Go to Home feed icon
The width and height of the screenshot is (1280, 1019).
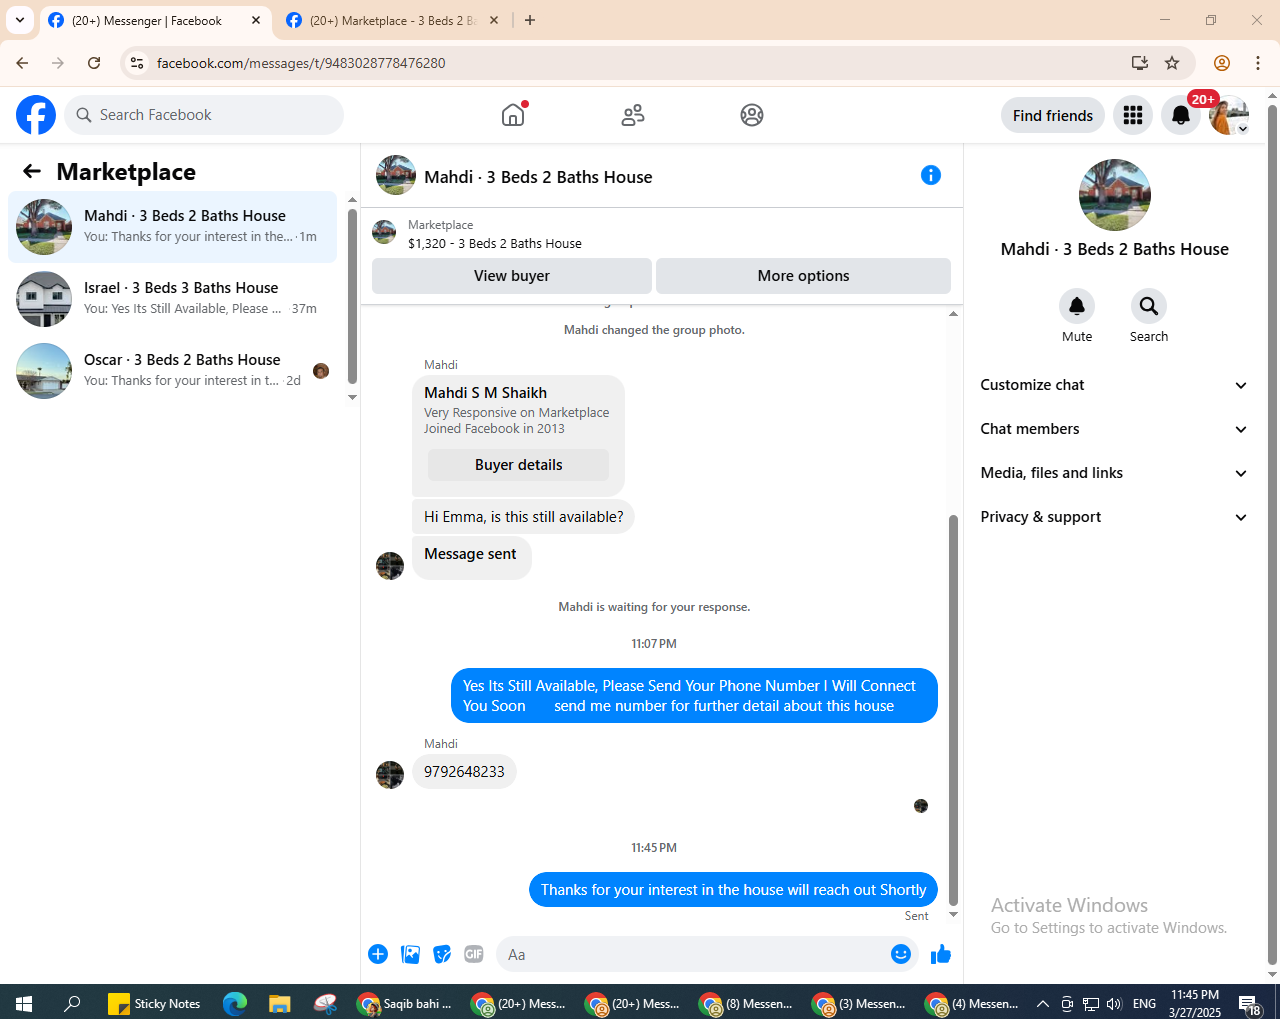(513, 115)
